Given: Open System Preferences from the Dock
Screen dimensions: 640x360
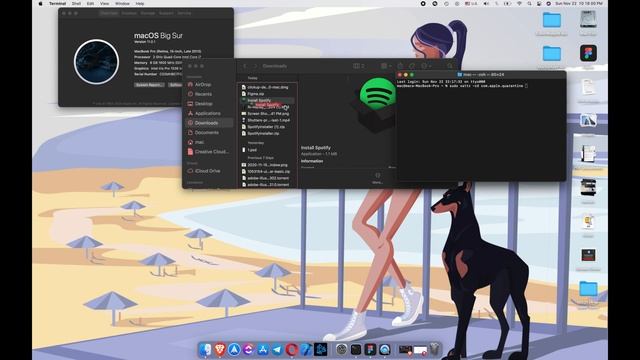Looking at the screenshot, I should click(x=342, y=349).
